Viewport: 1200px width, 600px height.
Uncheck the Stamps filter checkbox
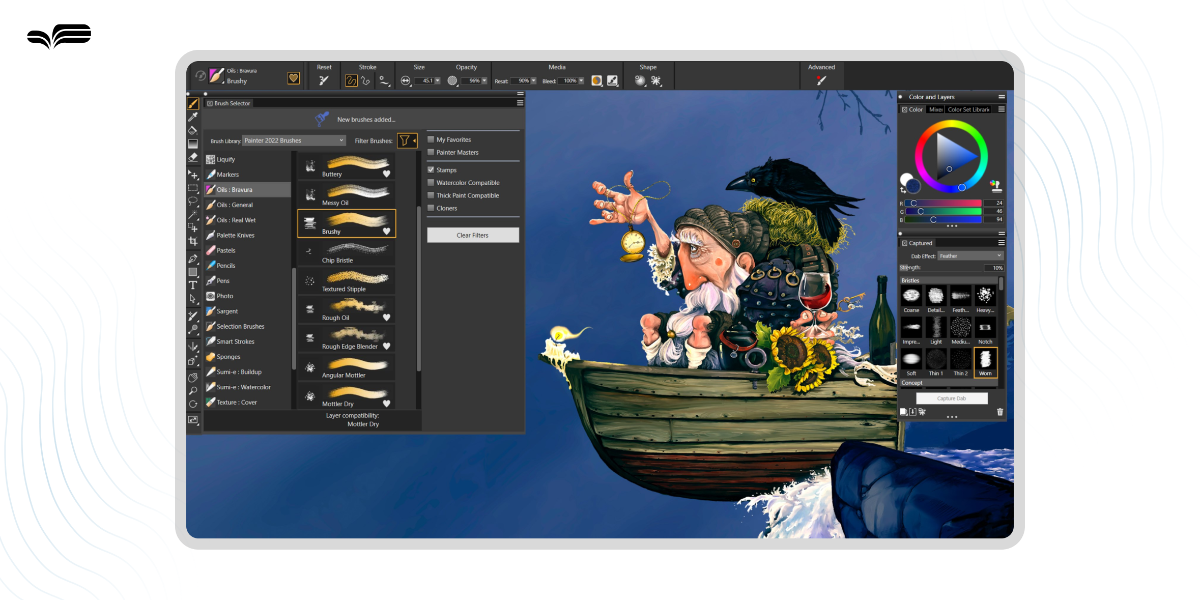[431, 170]
